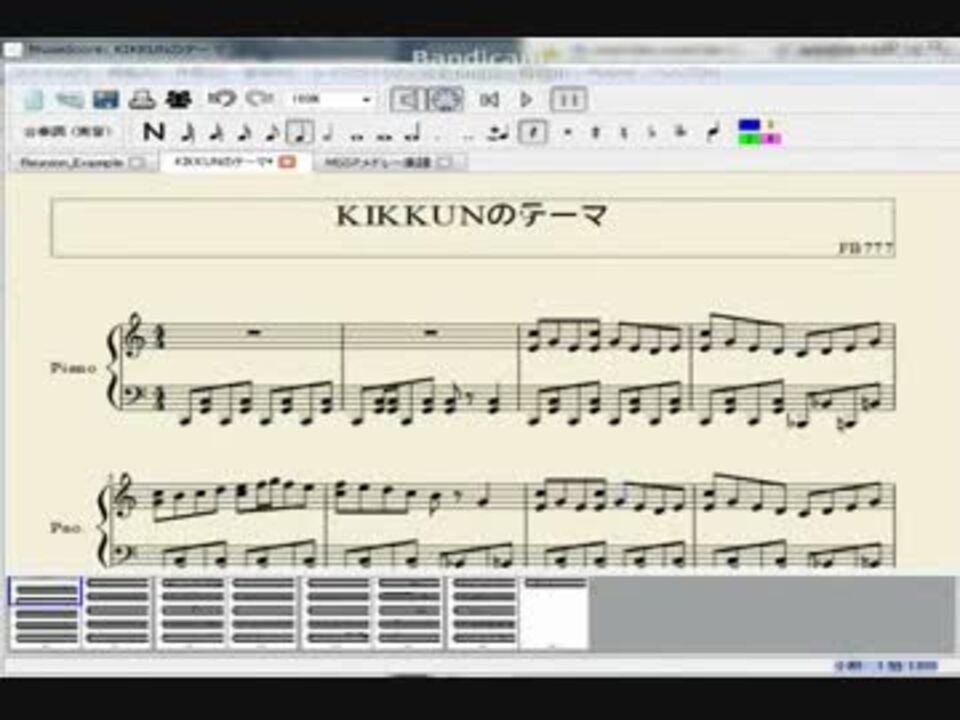960x720 pixels.
Task: Toggle the MIDI input button beside the speaker
Action: point(446,99)
